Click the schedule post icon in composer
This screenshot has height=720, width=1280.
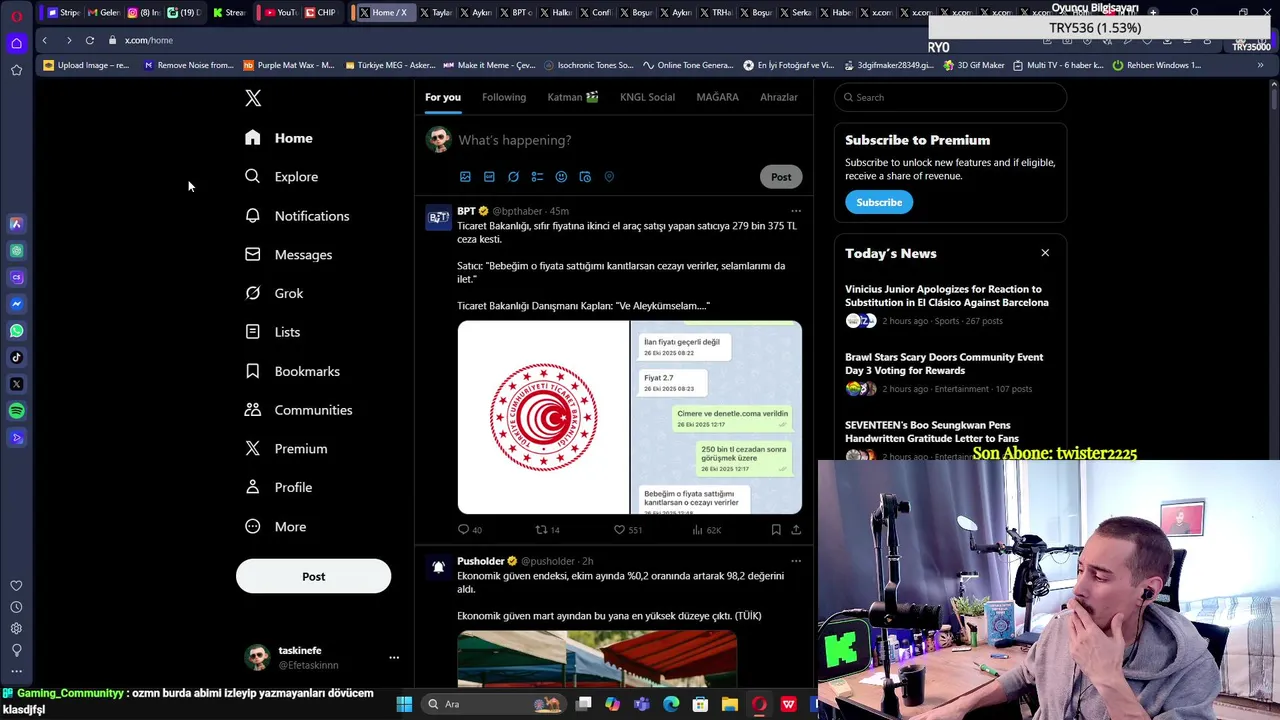click(x=585, y=177)
